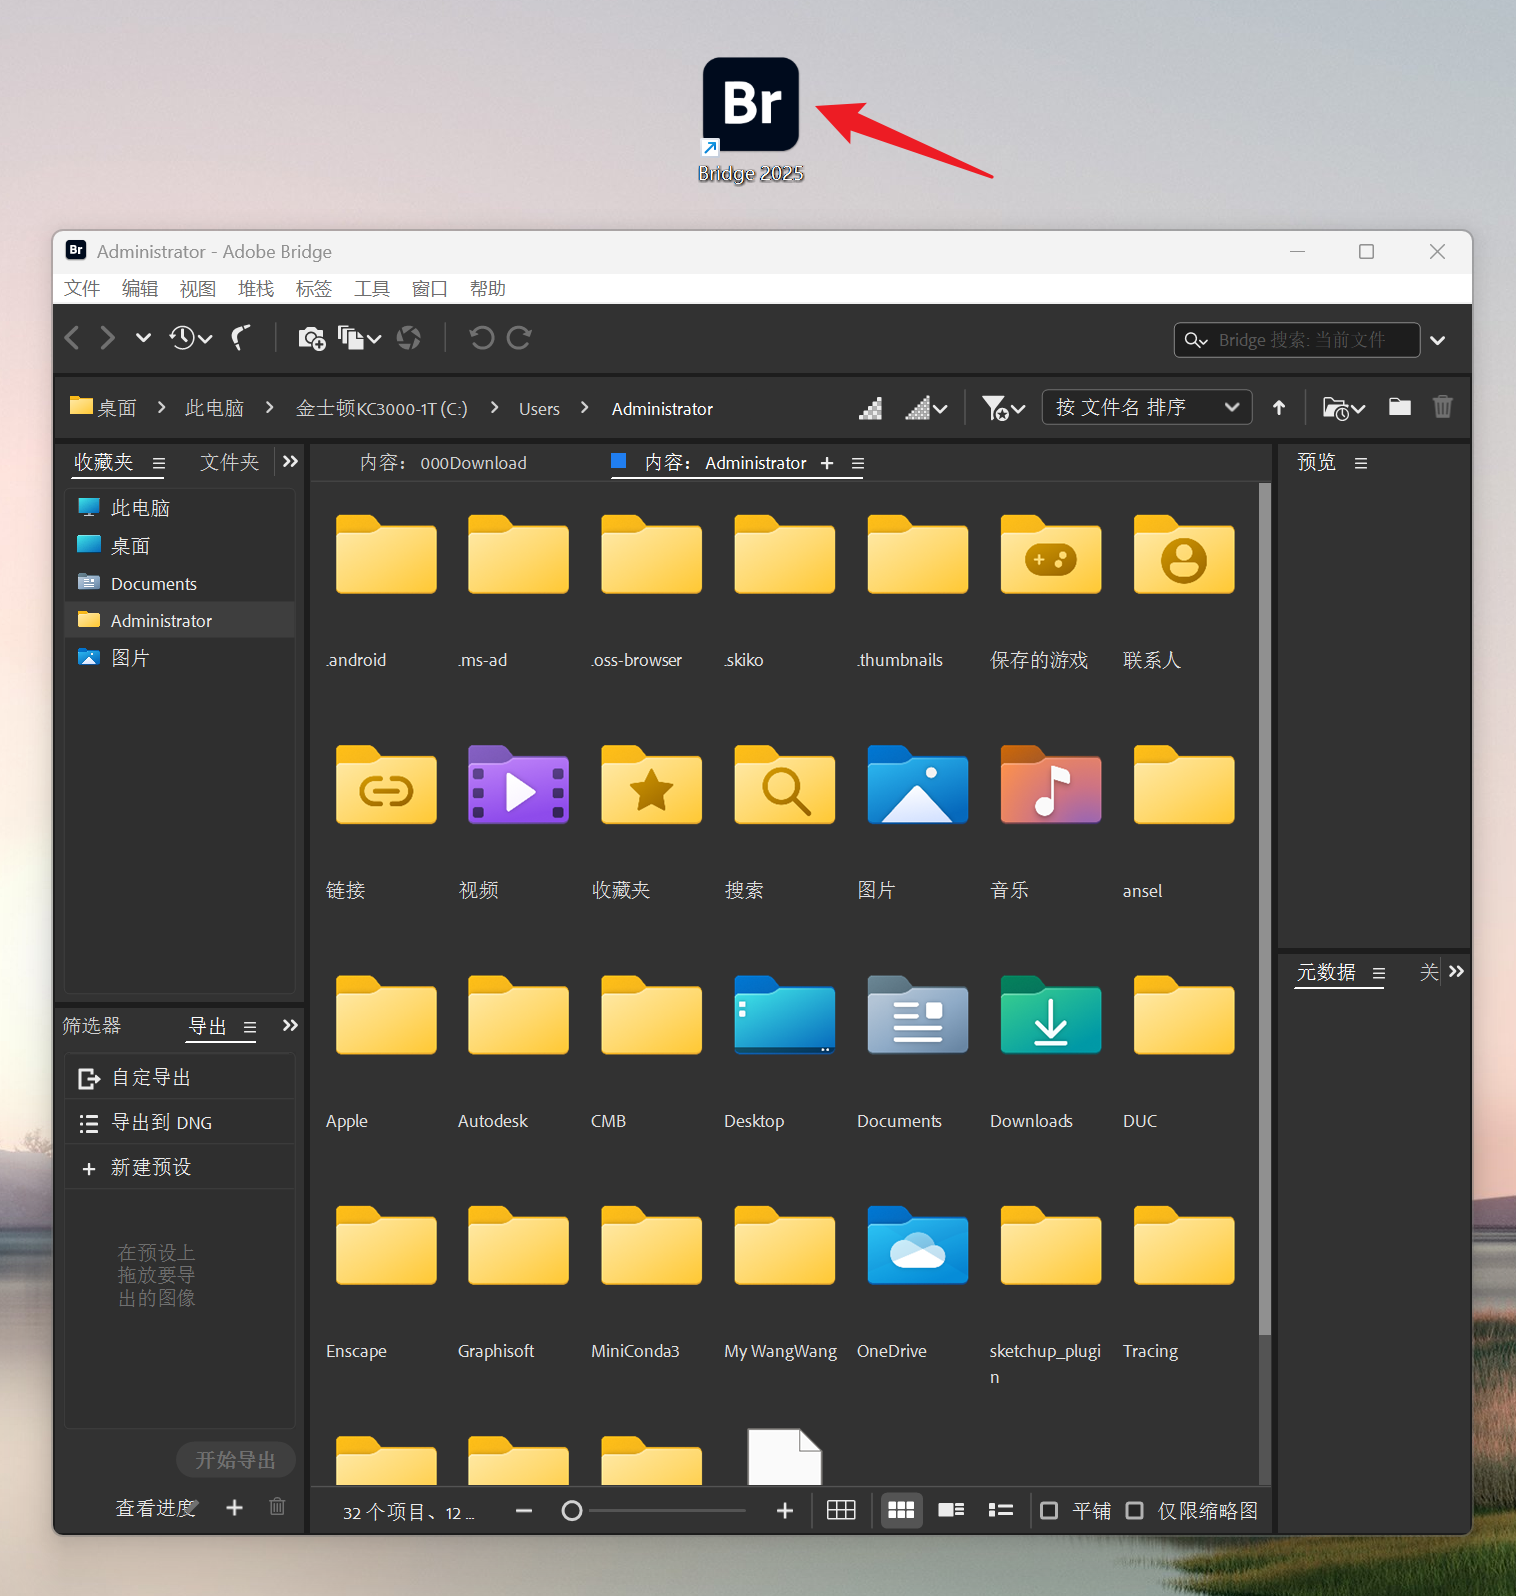Add a new content tab with plus

pyautogui.click(x=827, y=463)
